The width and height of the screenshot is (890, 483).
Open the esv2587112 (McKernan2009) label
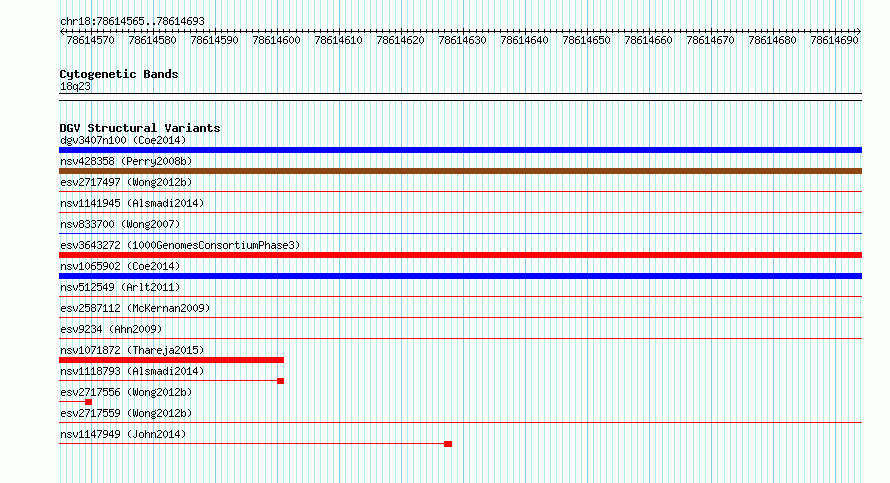[135, 308]
